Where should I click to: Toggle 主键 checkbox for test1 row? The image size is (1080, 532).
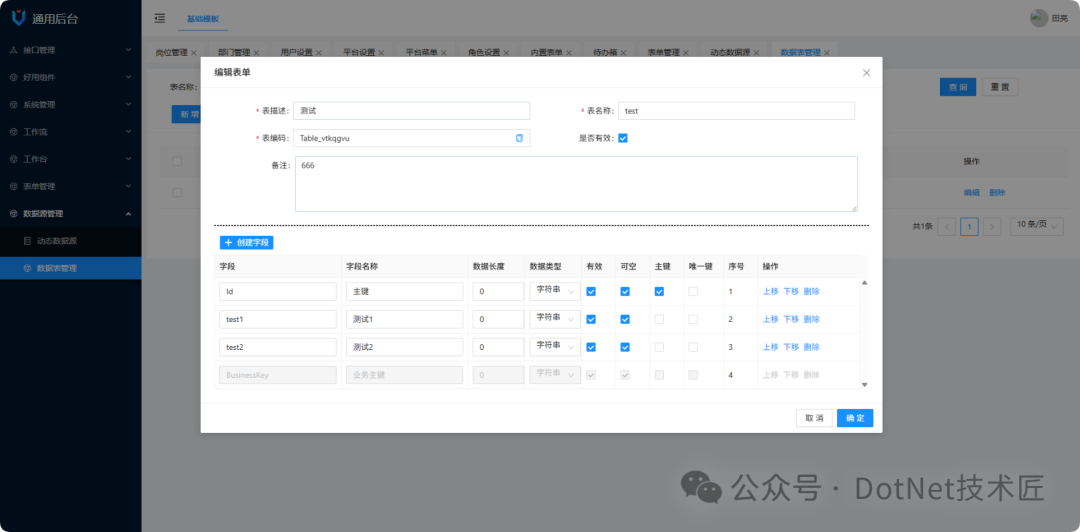point(659,319)
